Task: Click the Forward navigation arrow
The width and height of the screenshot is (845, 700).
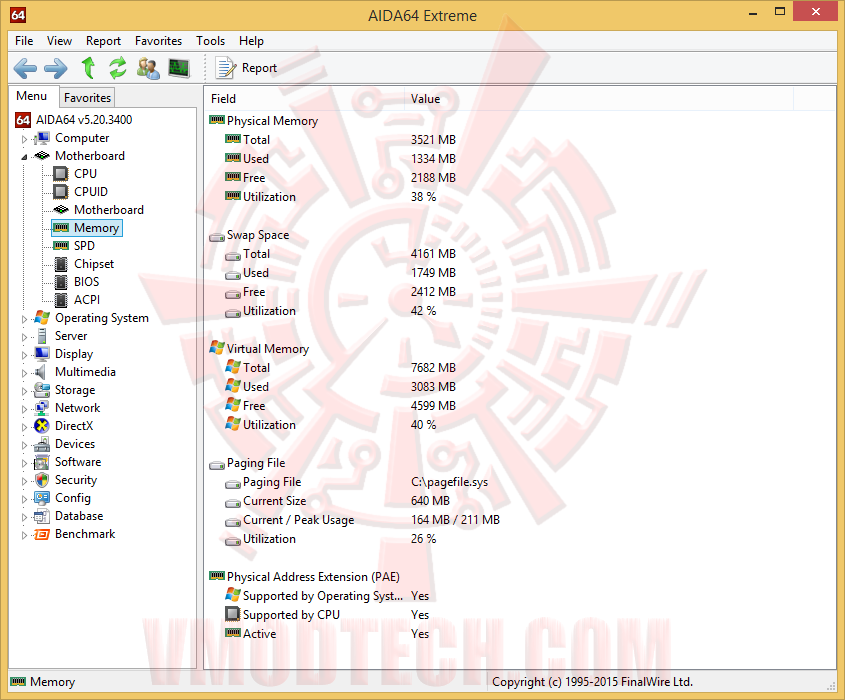Action: (56, 68)
